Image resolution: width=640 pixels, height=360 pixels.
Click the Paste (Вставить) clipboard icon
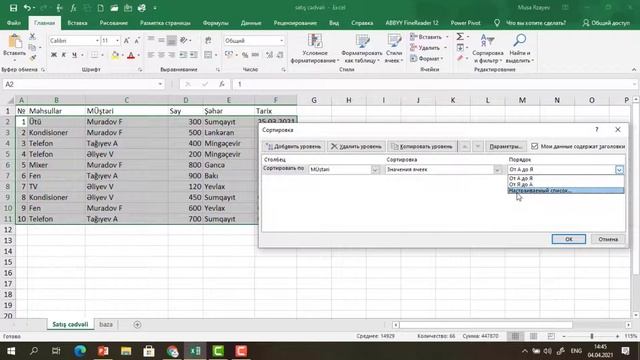click(15, 42)
